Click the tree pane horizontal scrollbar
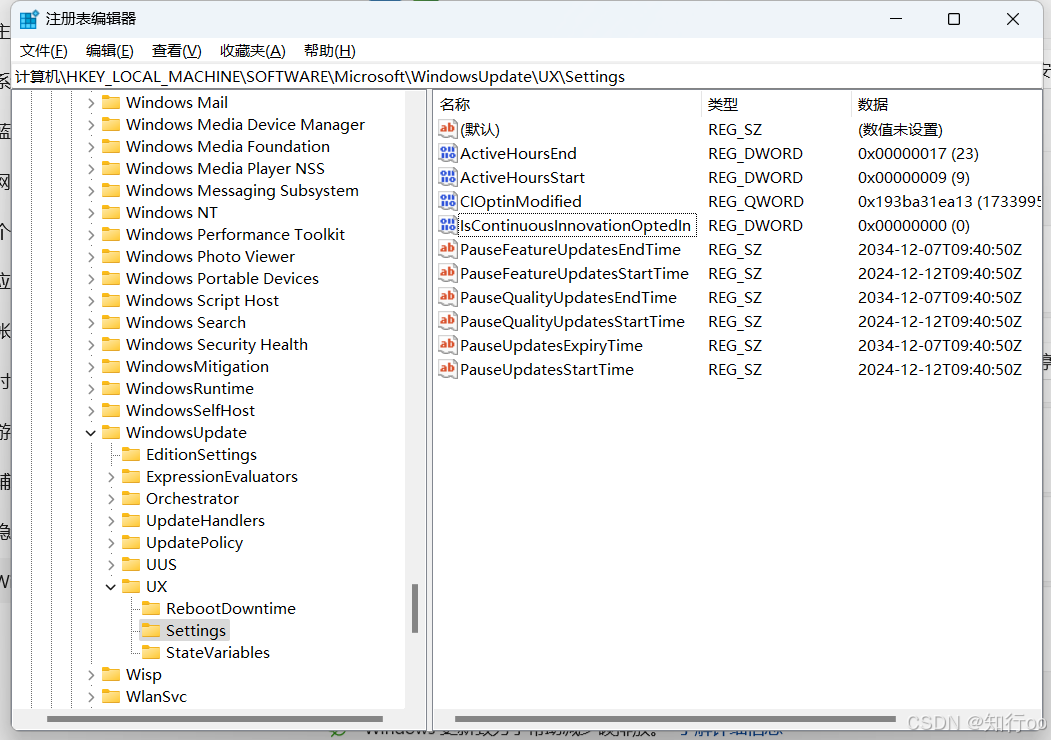The height and width of the screenshot is (740, 1051). click(x=214, y=719)
